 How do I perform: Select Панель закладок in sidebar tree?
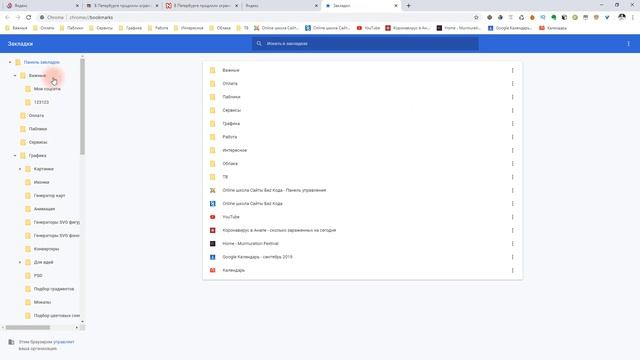coord(42,62)
